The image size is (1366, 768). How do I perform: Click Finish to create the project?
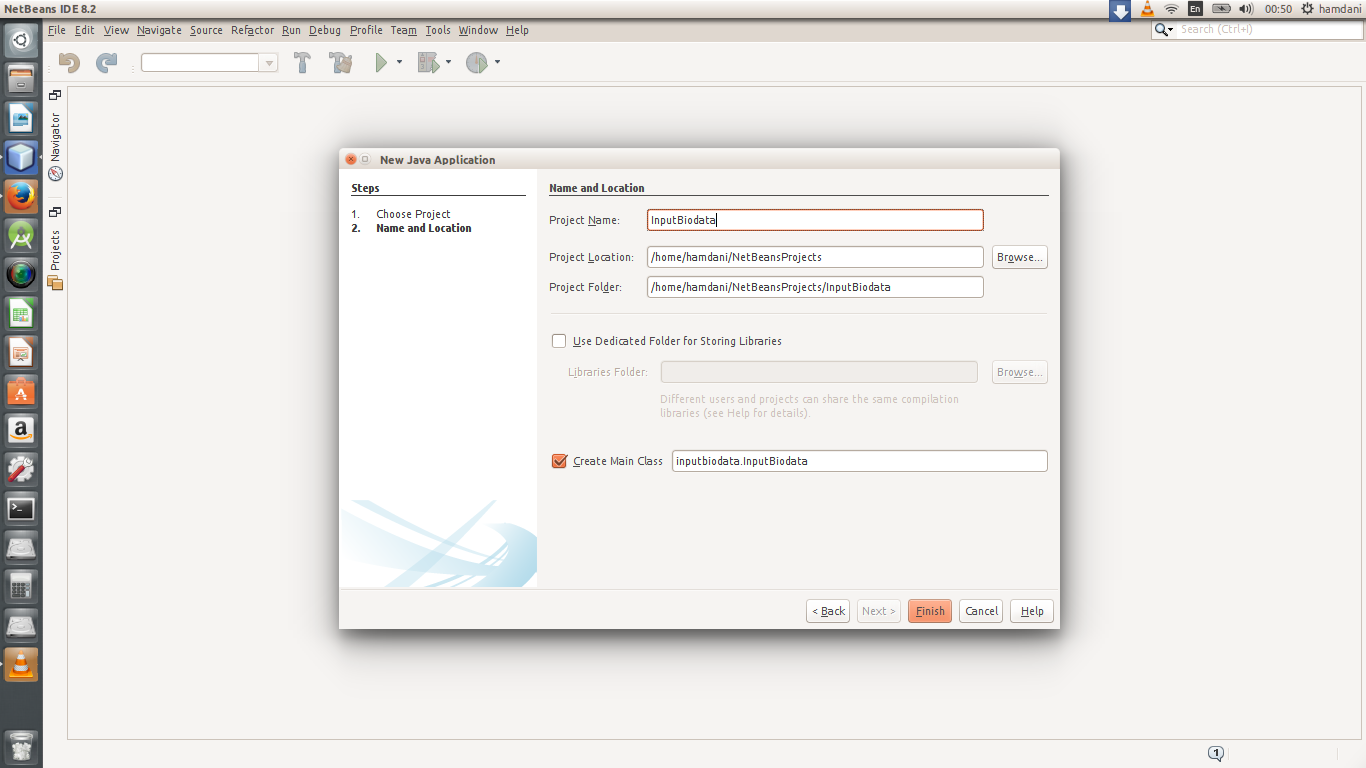coord(930,611)
